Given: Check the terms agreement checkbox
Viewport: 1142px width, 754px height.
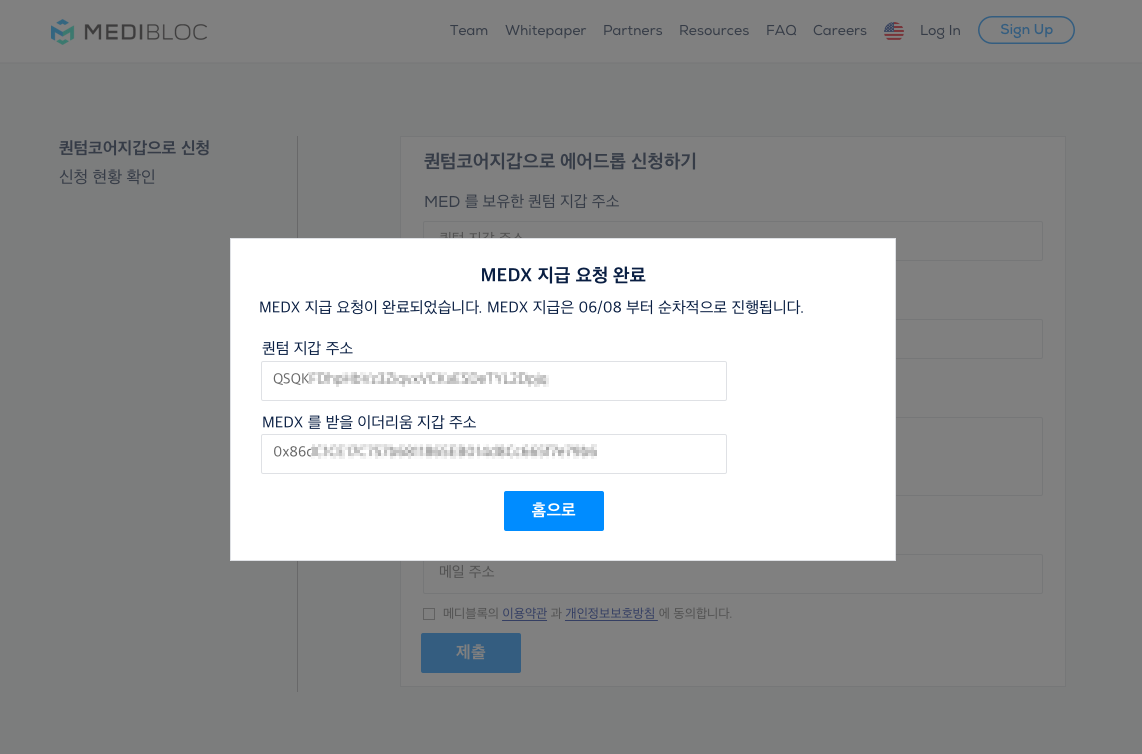Looking at the screenshot, I should tap(429, 613).
